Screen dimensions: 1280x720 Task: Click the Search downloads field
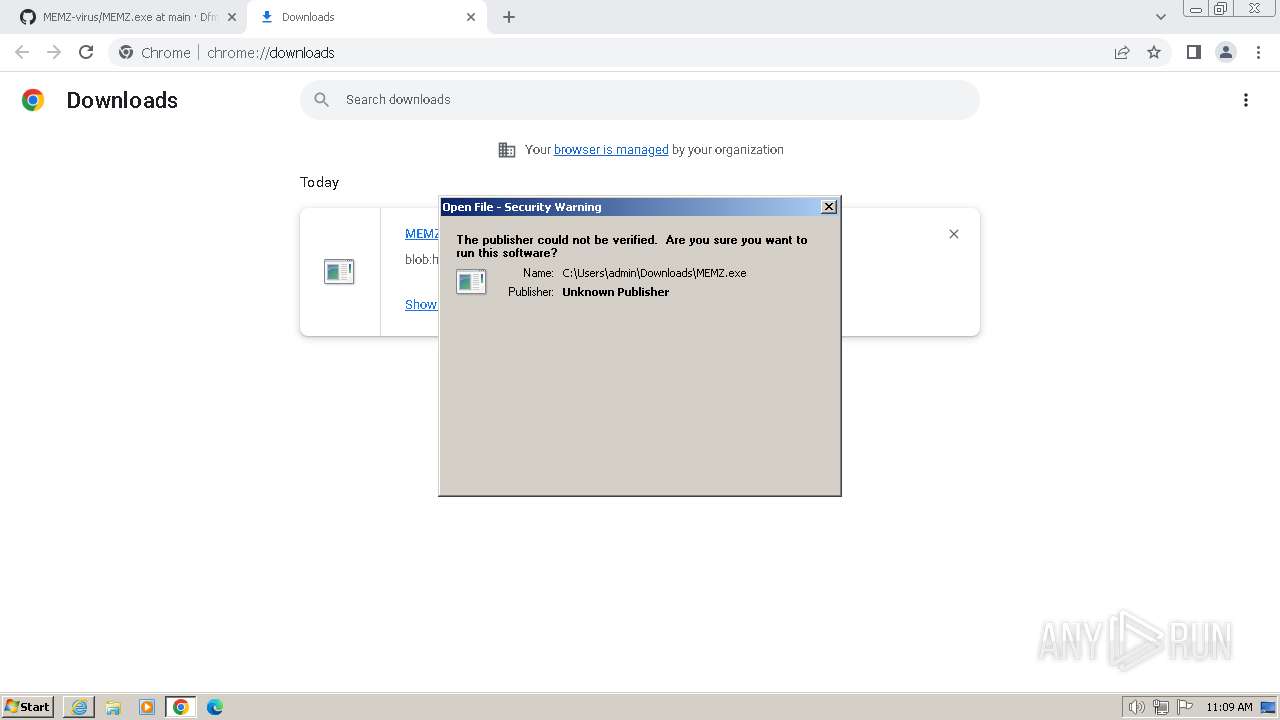click(640, 99)
